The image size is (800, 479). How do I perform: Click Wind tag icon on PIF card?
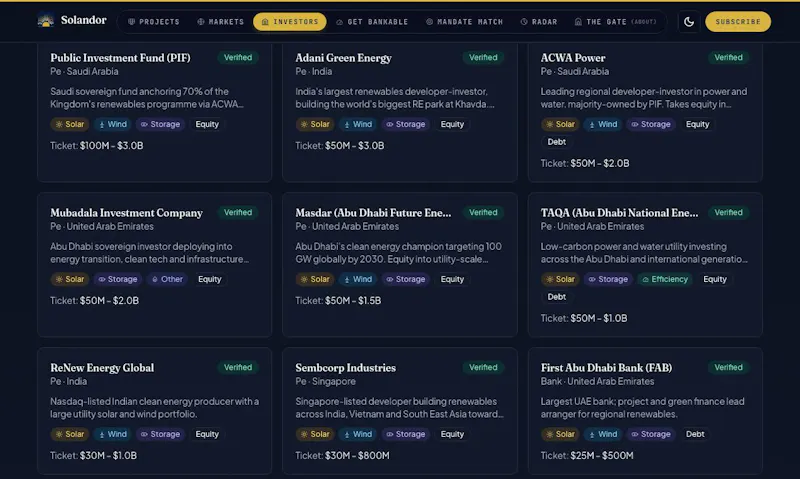point(102,124)
